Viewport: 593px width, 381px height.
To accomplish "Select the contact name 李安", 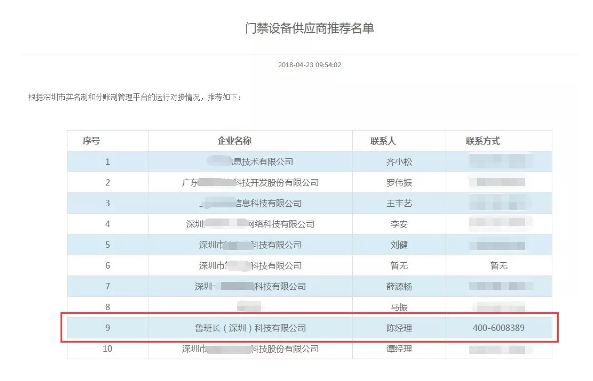I will point(399,224).
